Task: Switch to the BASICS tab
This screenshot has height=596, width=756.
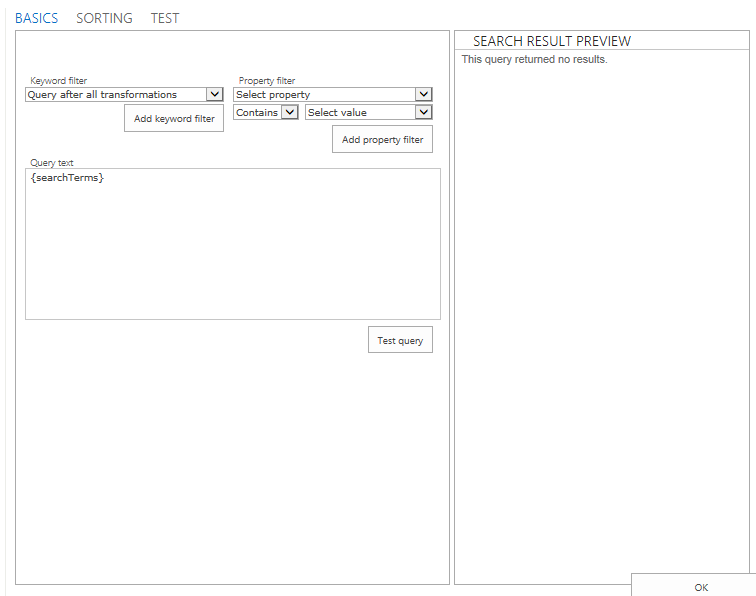Action: point(36,18)
